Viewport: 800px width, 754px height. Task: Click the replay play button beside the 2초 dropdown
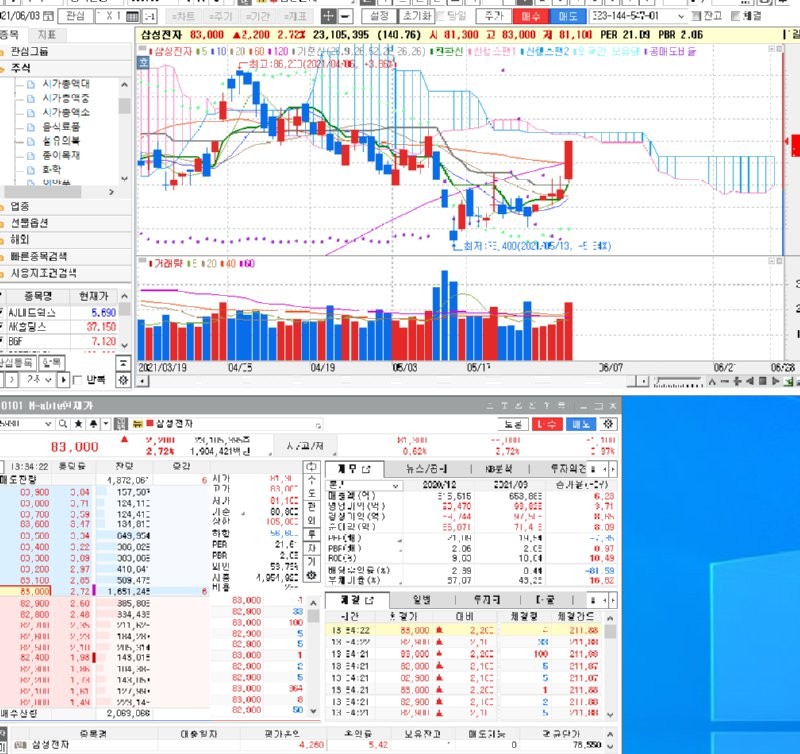point(63,380)
